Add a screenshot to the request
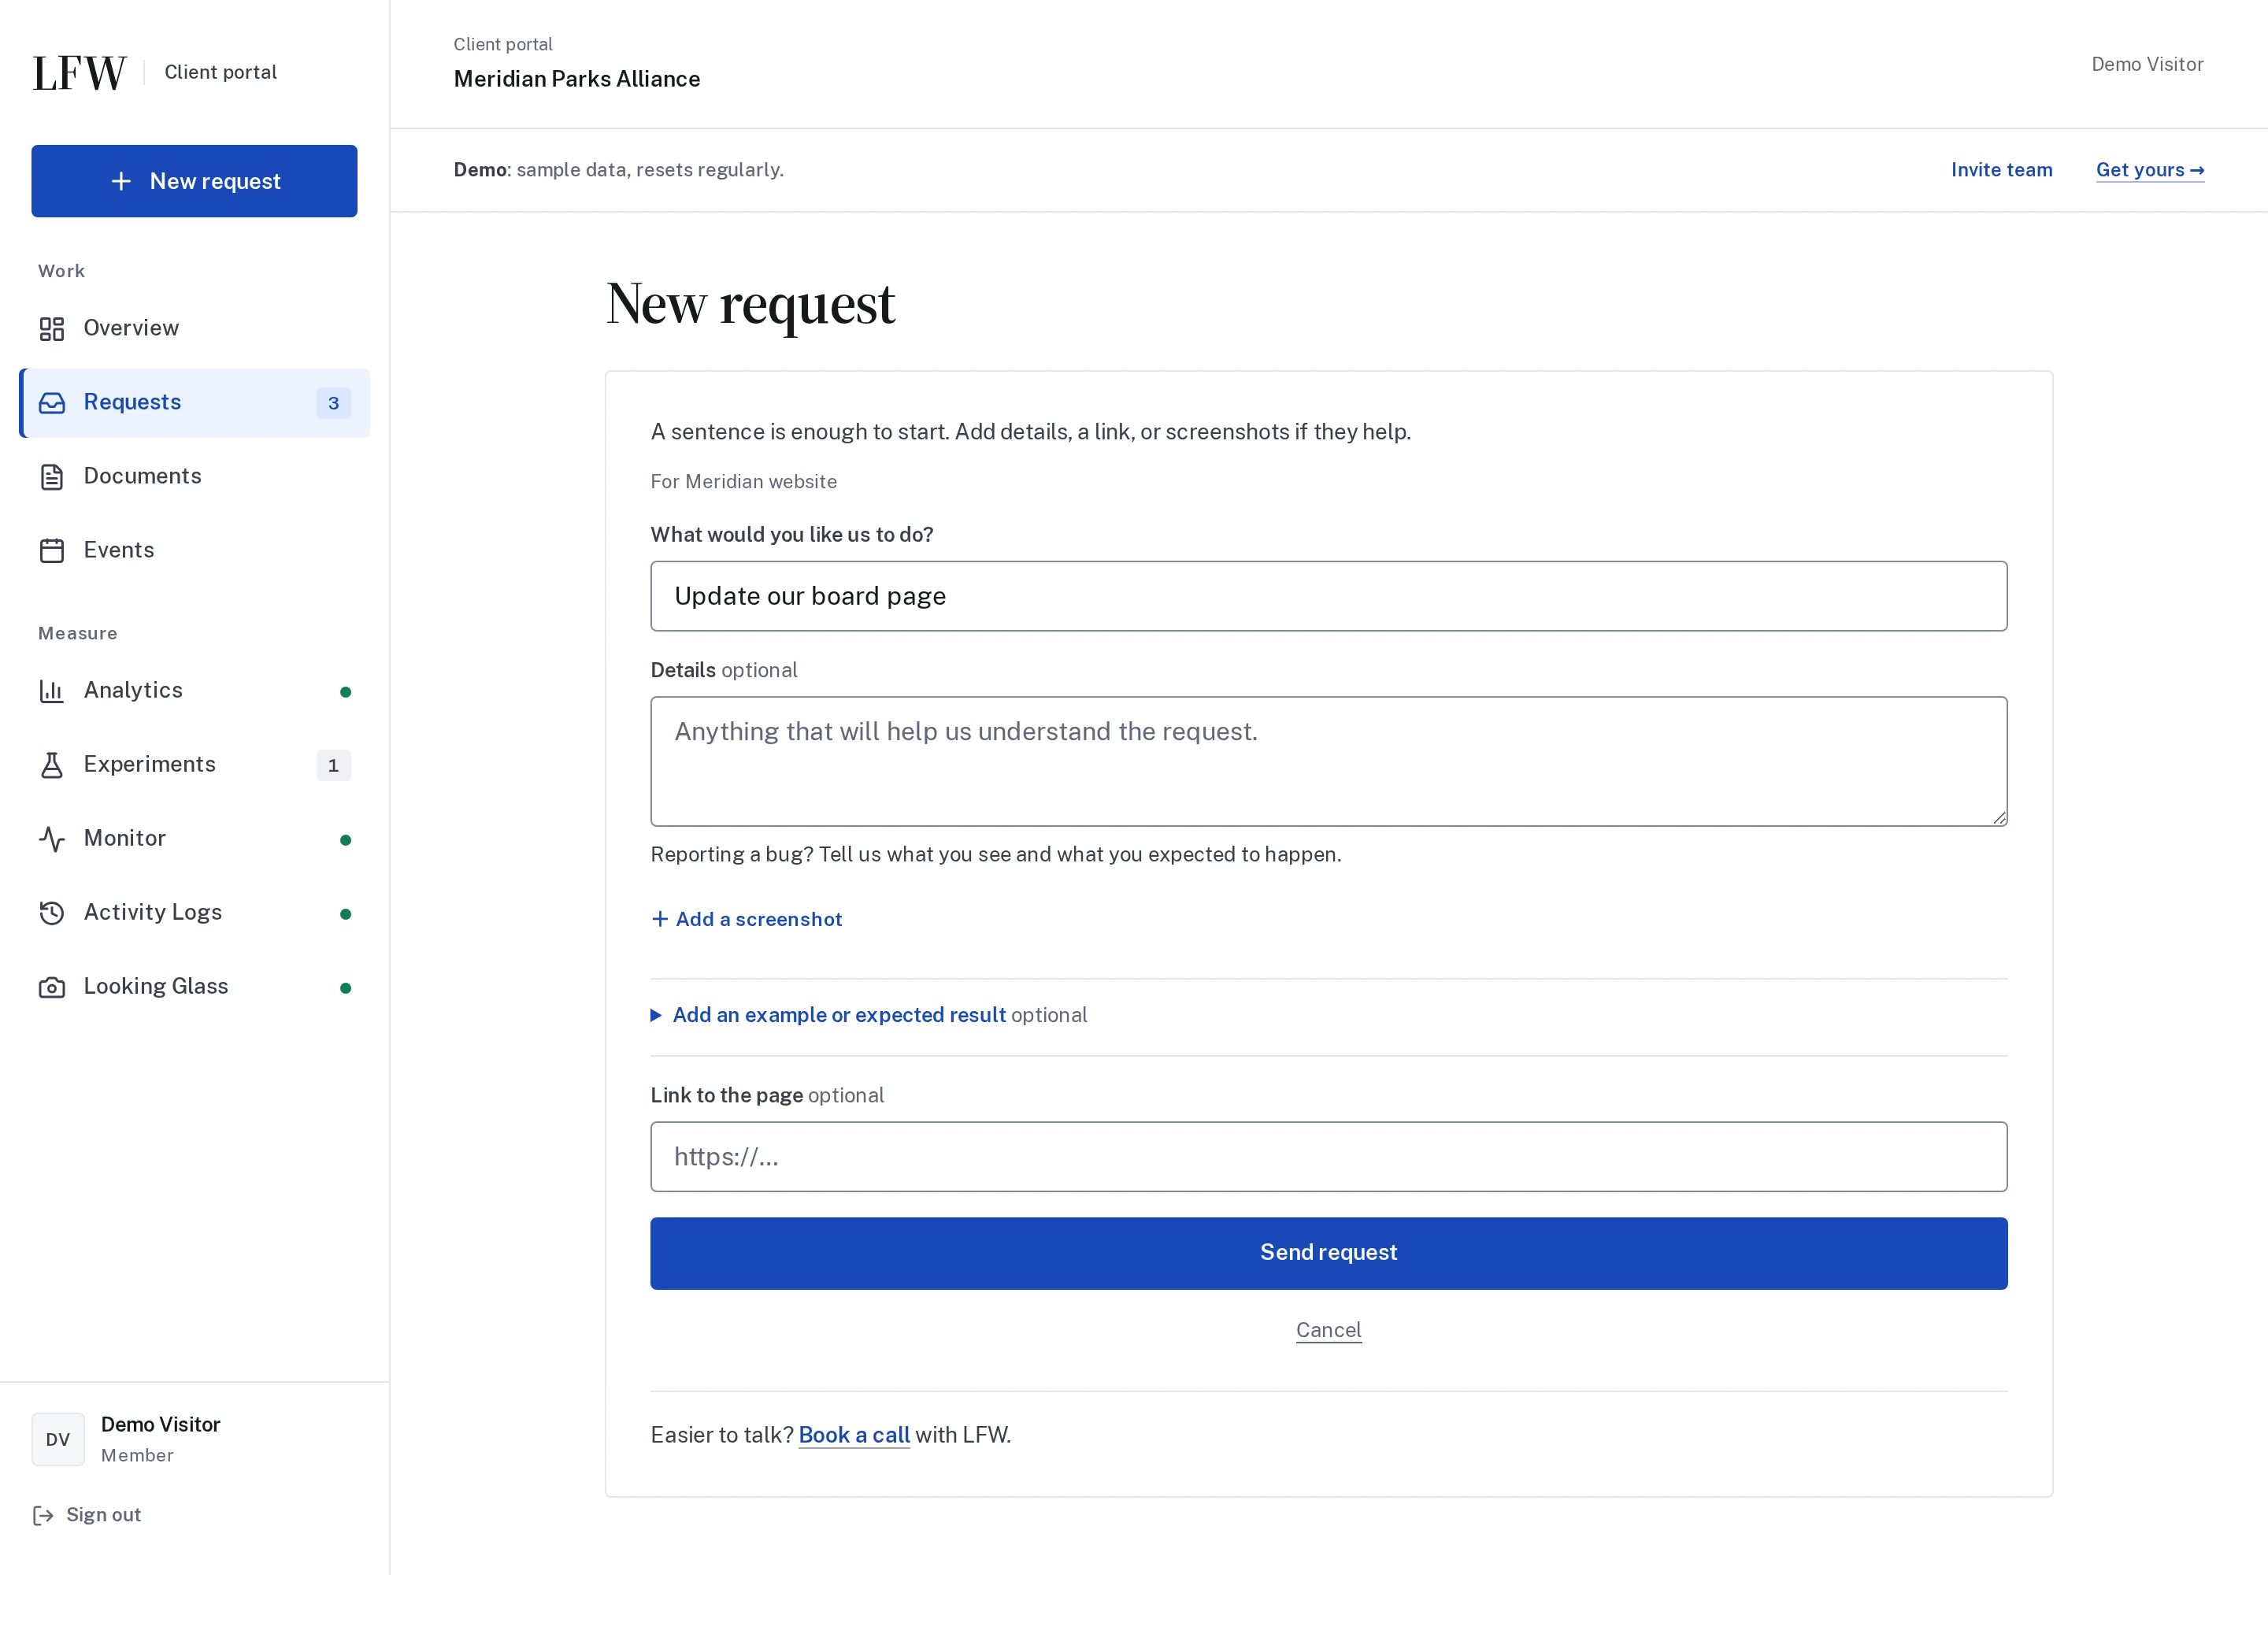 point(746,919)
